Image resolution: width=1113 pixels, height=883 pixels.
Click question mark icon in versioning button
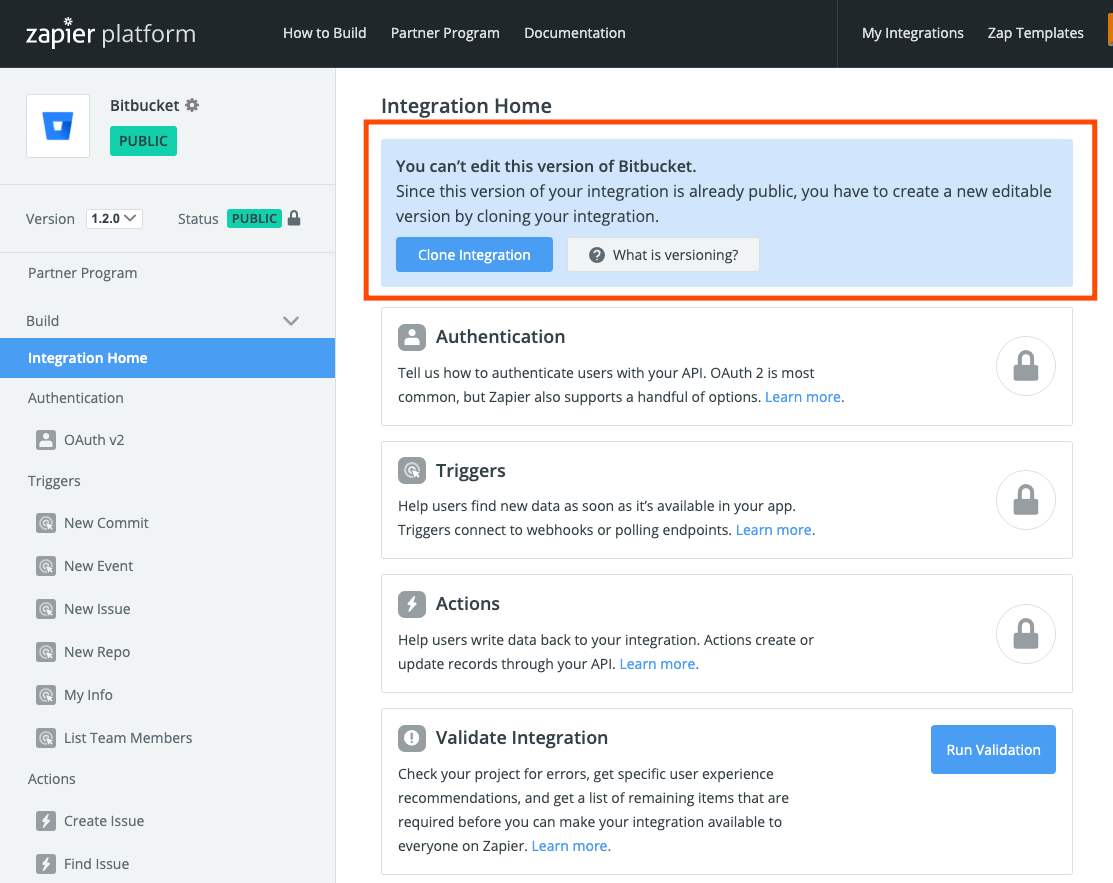(597, 255)
